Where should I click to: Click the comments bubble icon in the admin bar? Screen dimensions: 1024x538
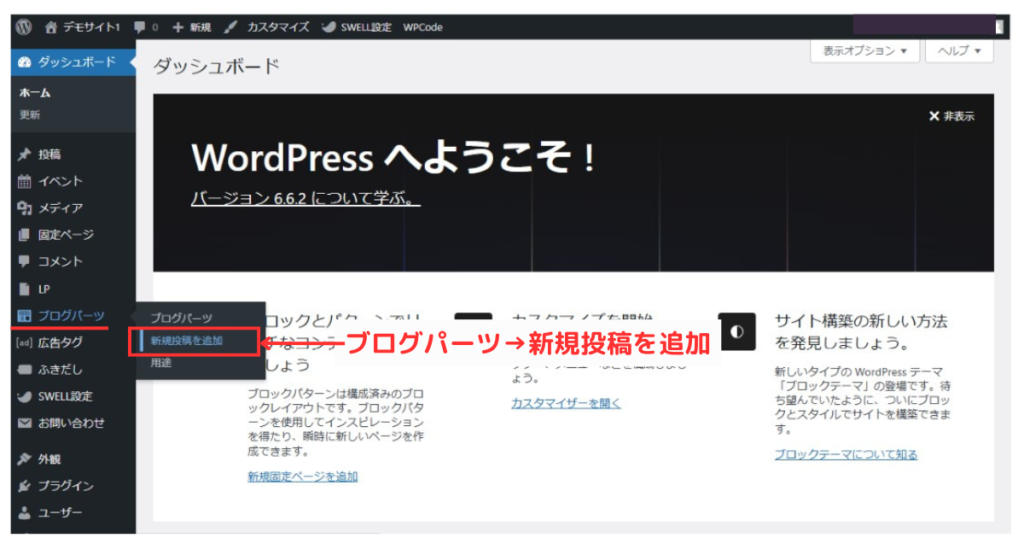click(x=140, y=27)
